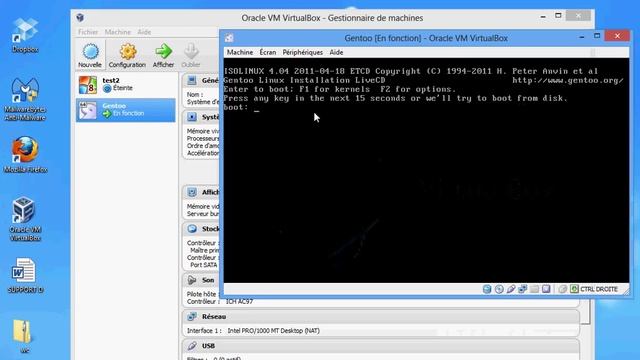This screenshot has height=360, width=640.
Task: Maximize the VirtualBox manager window
Action: [x=558, y=16]
